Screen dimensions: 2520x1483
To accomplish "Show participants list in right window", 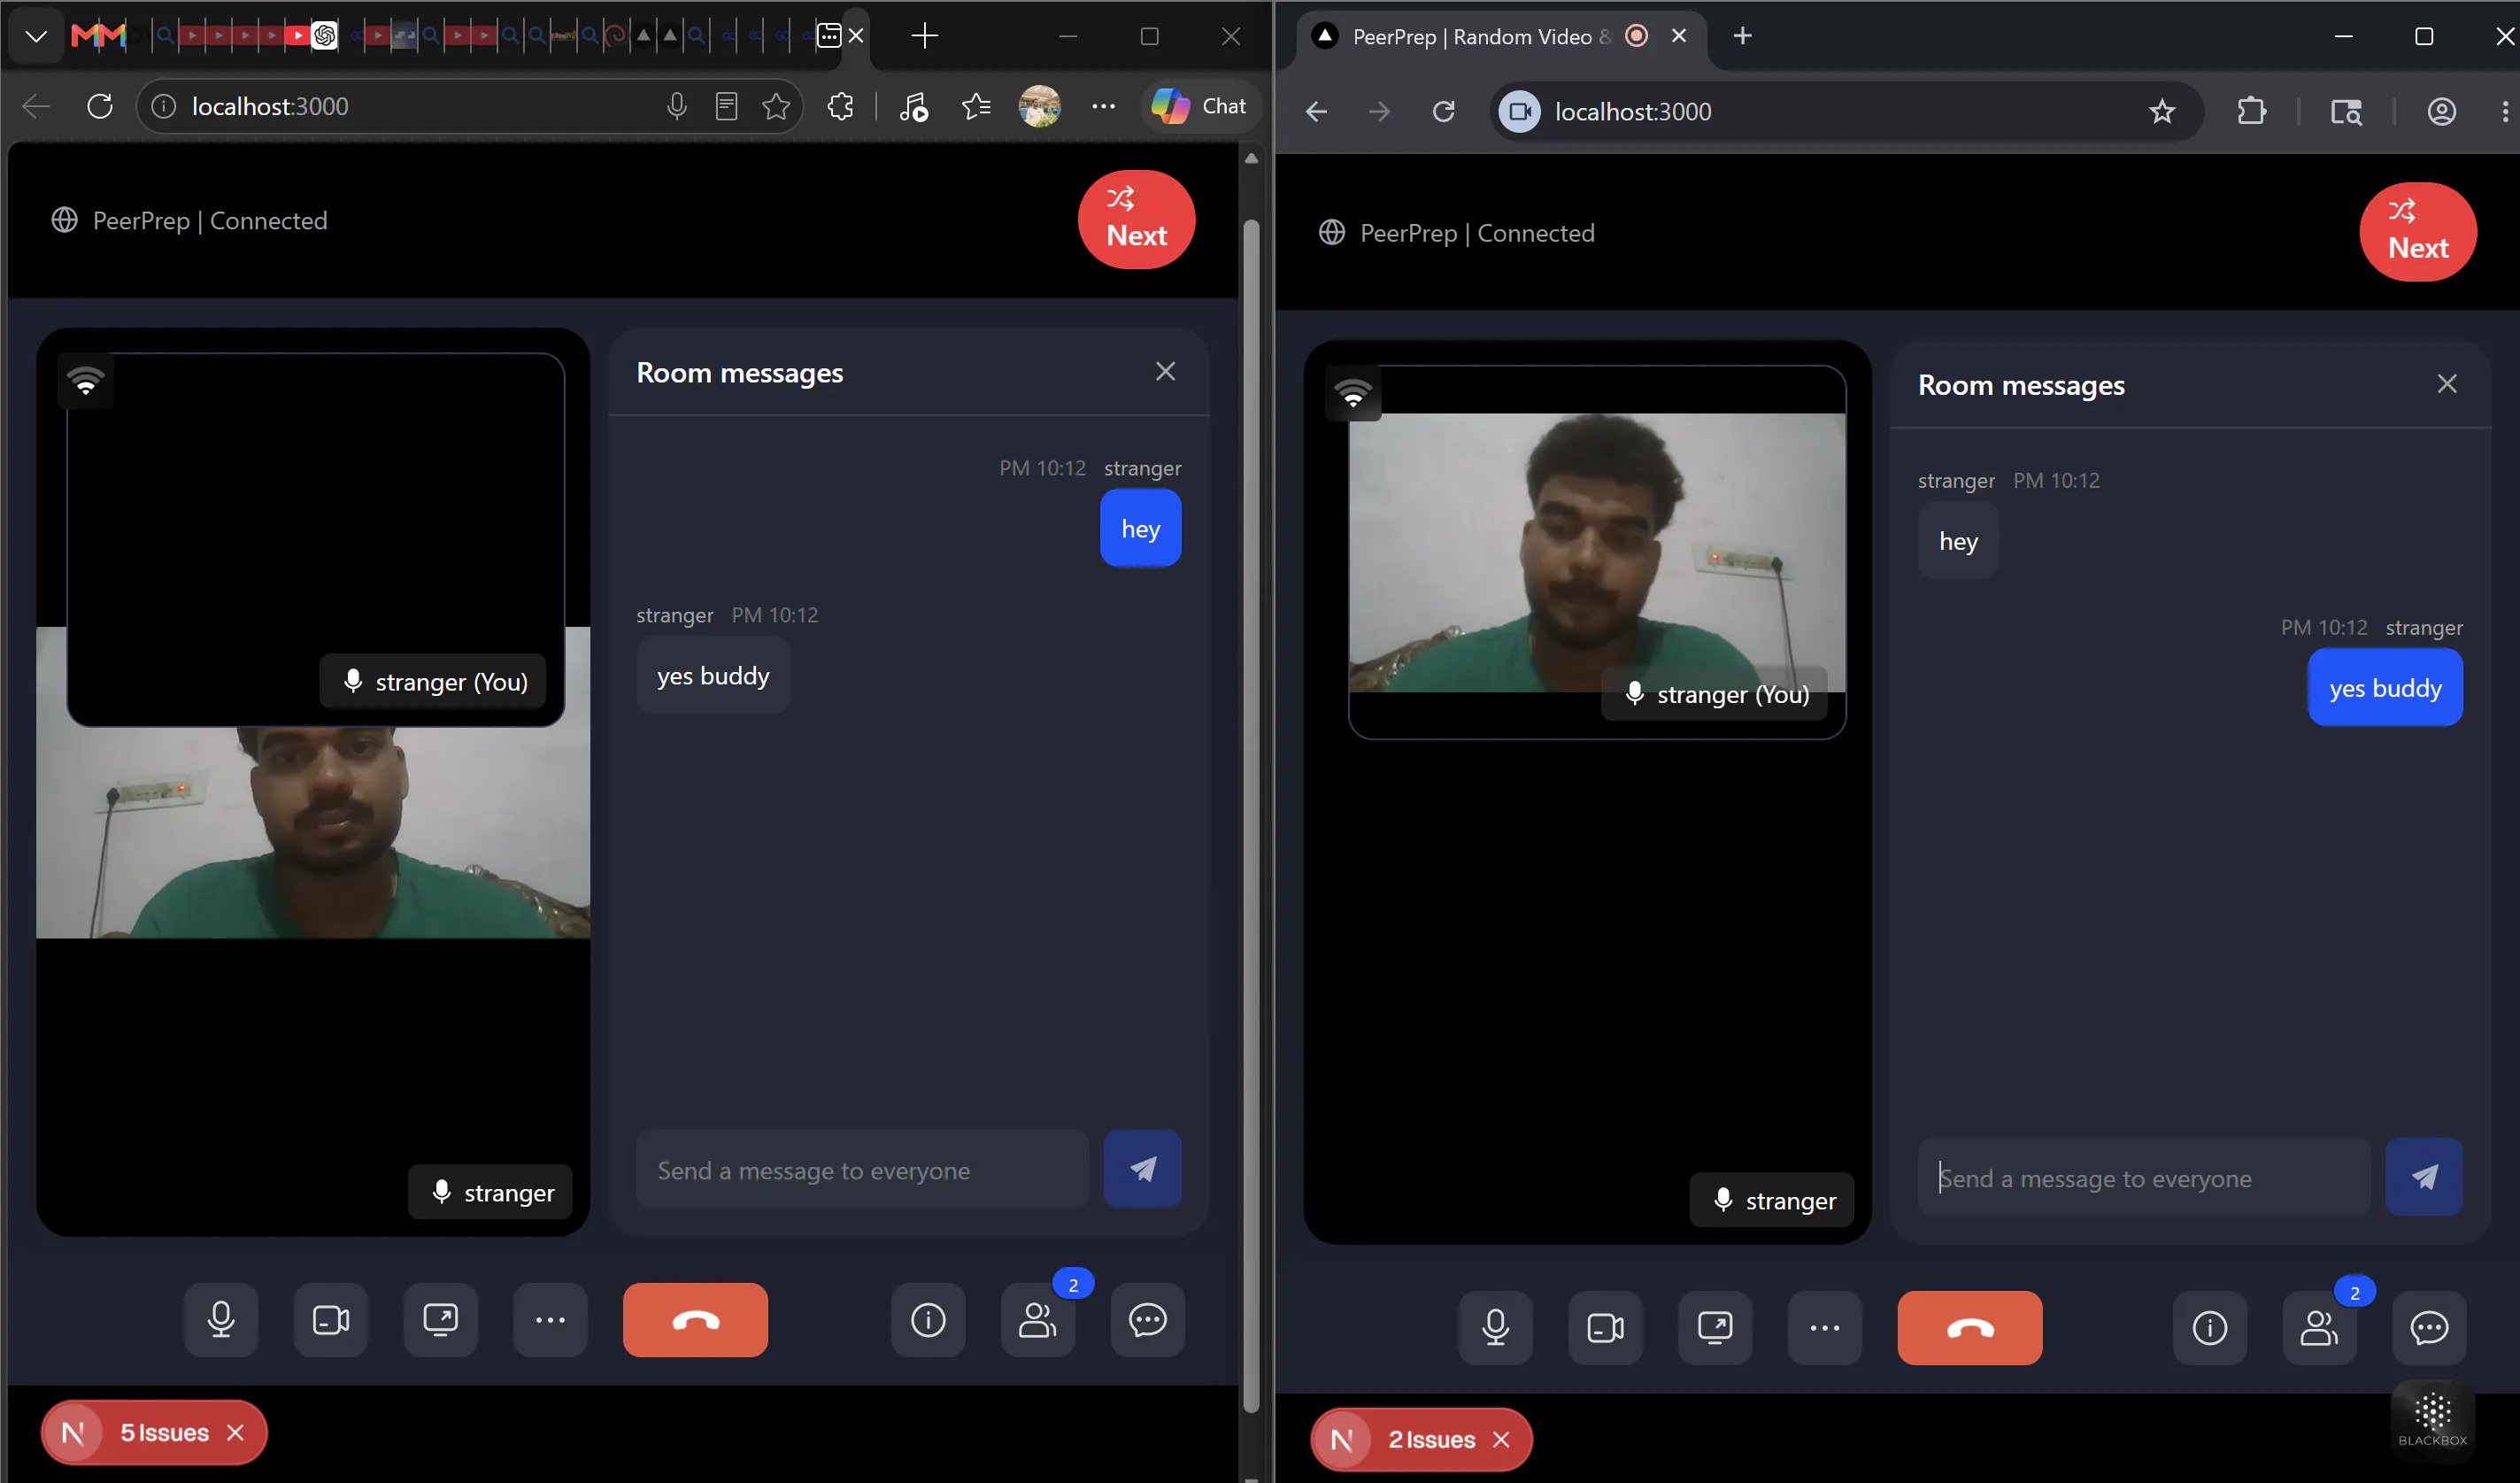I will 2320,1328.
